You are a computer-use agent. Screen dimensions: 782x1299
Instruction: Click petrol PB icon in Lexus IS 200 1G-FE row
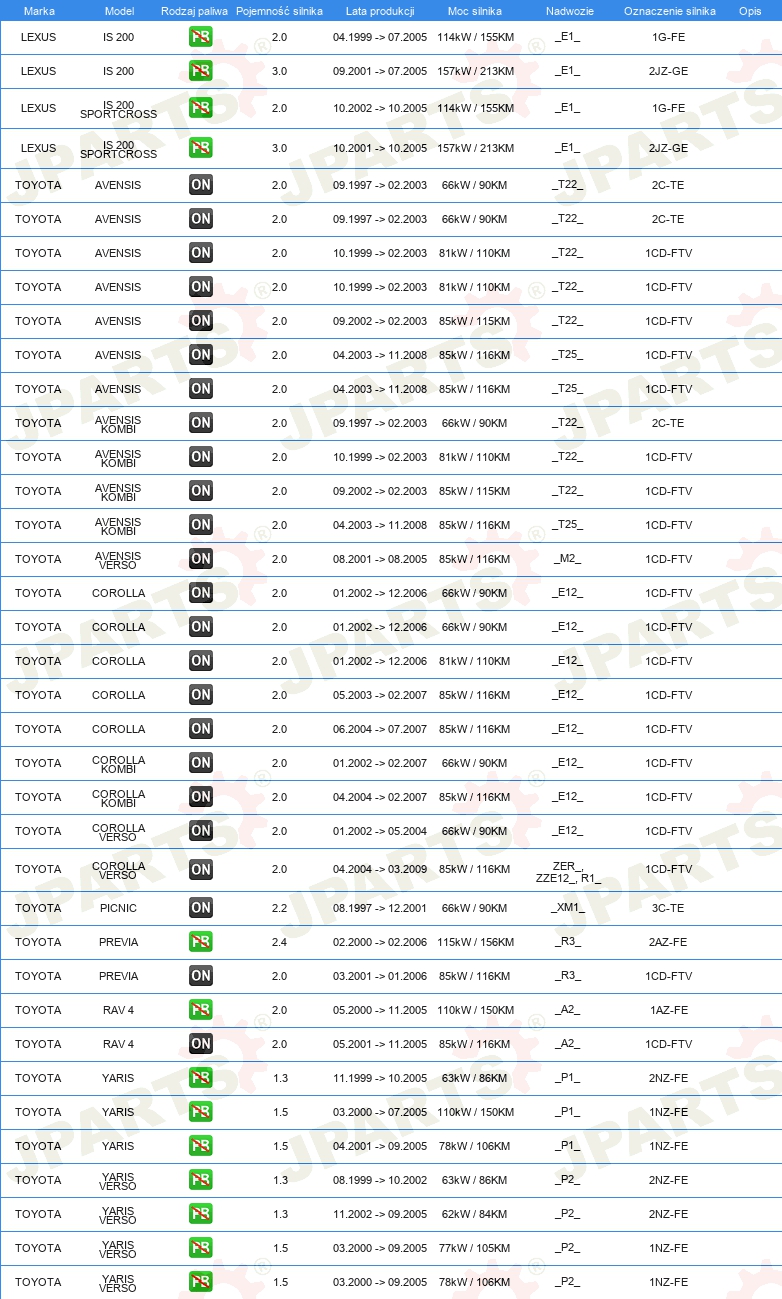coord(201,37)
